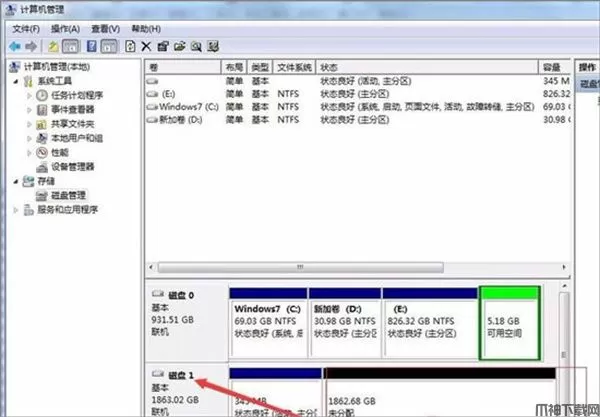
Task: Click the volume list scroll left arrow
Action: click(x=151, y=267)
